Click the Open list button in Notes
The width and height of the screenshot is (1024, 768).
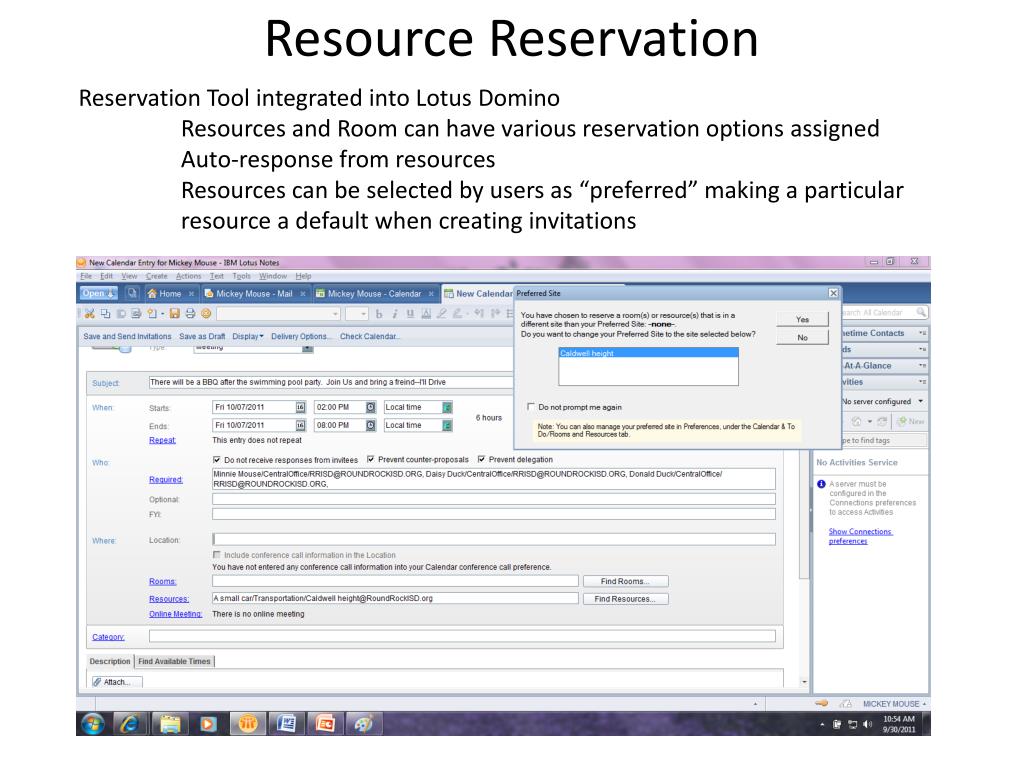99,293
